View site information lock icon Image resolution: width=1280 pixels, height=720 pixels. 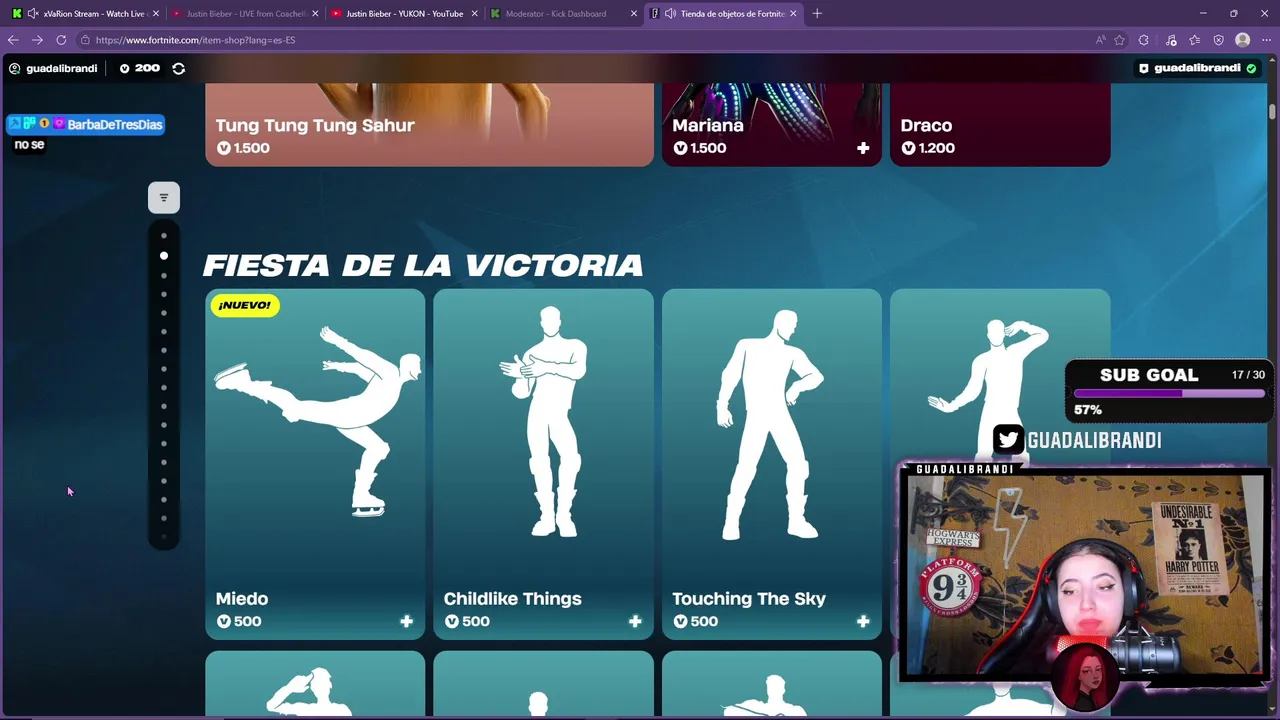[86, 40]
